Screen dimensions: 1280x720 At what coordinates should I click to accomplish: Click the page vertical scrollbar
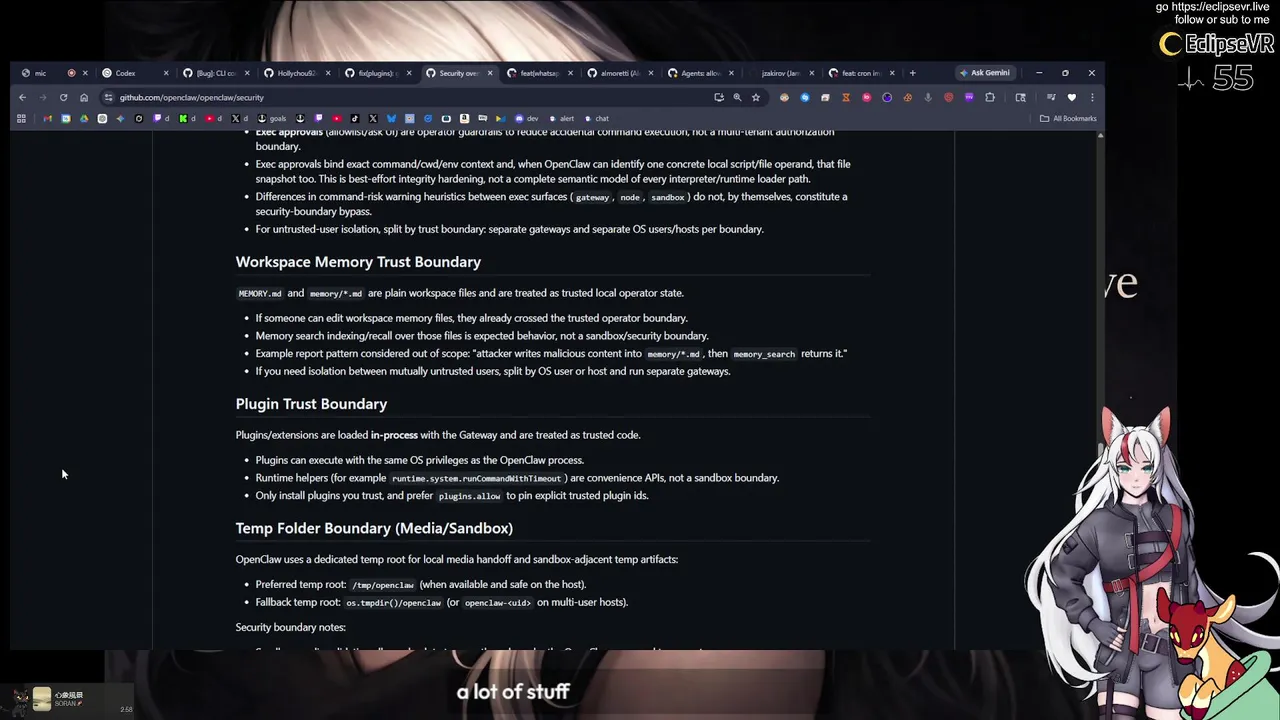[x=1100, y=390]
